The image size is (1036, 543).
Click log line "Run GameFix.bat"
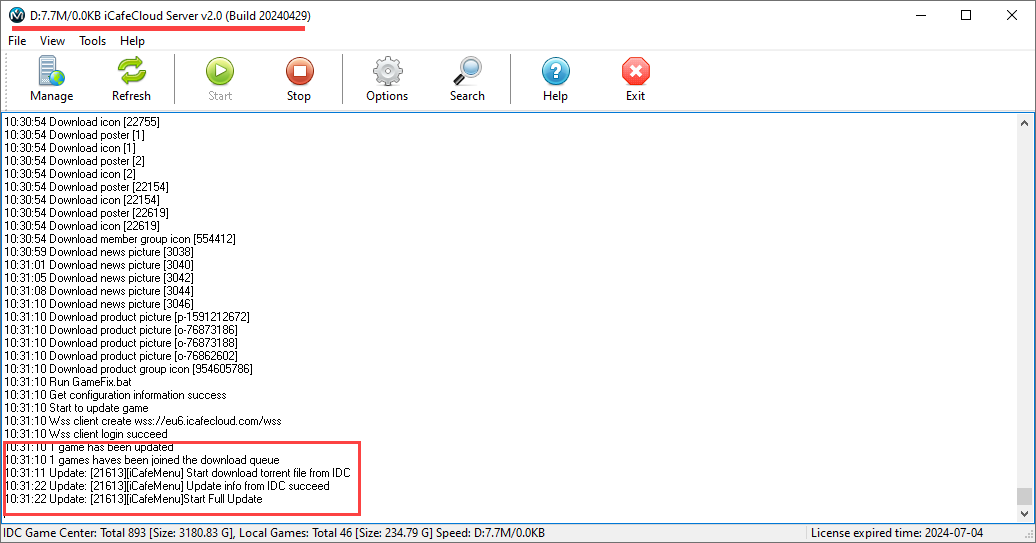pos(68,382)
